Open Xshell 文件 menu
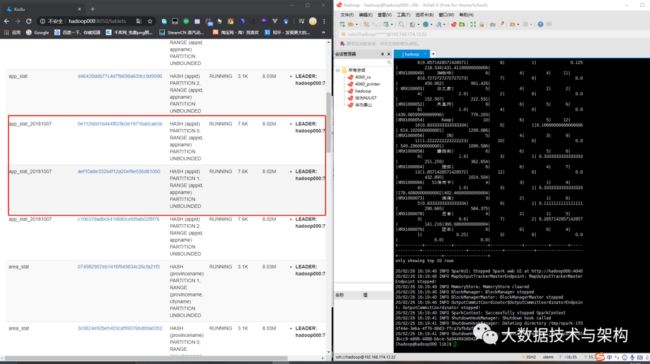Screen dimensions: 650x364 click(347, 15)
